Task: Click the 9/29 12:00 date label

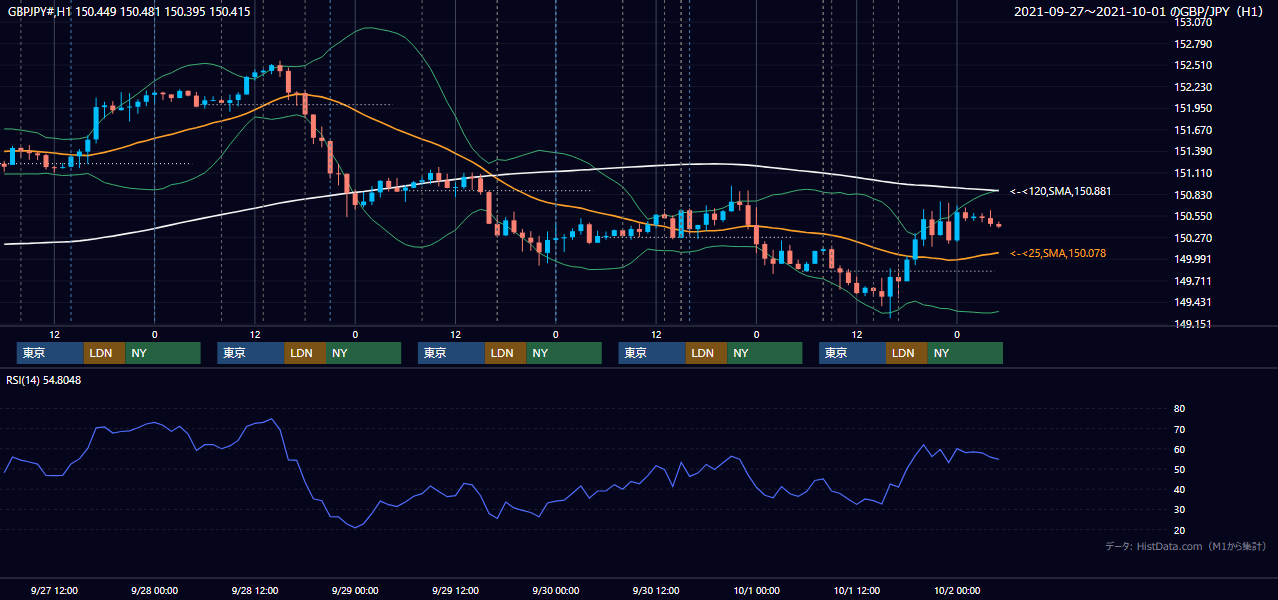Action: coord(455,590)
